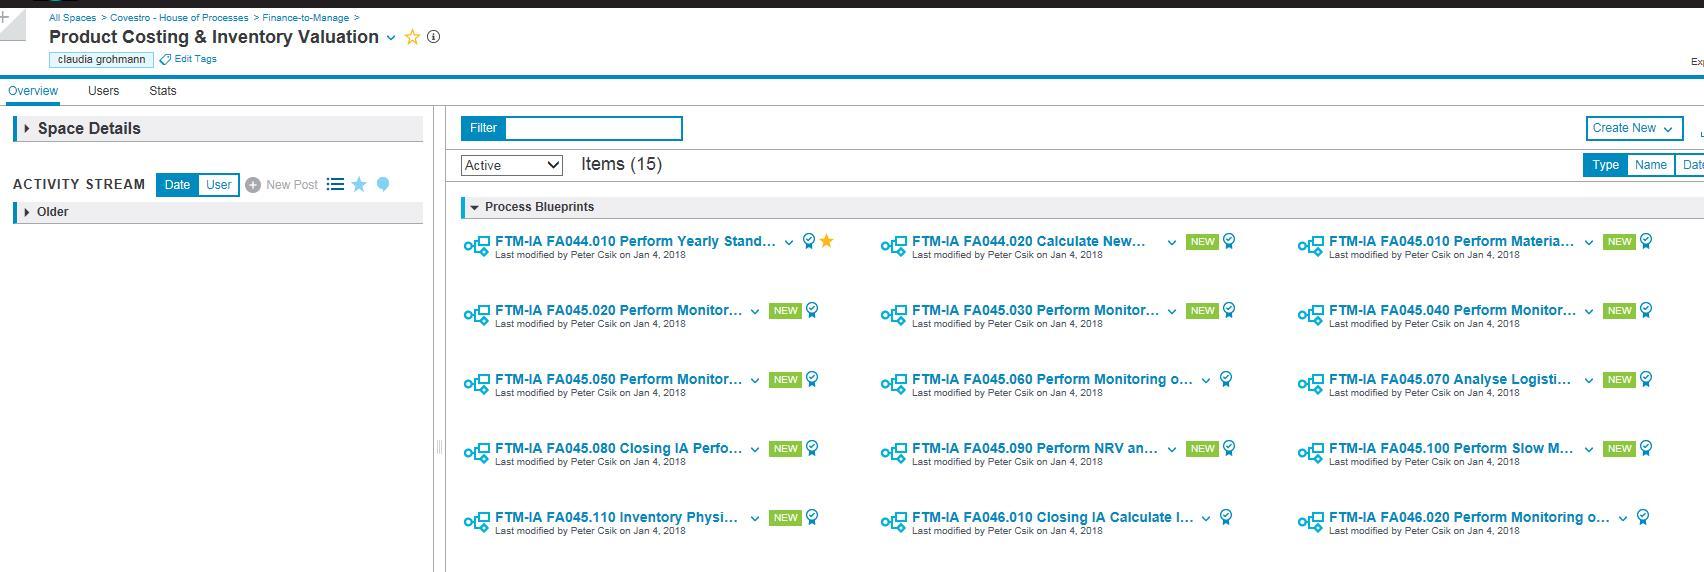Image resolution: width=1704 pixels, height=572 pixels.
Task: Sort items by Name
Action: (1650, 165)
